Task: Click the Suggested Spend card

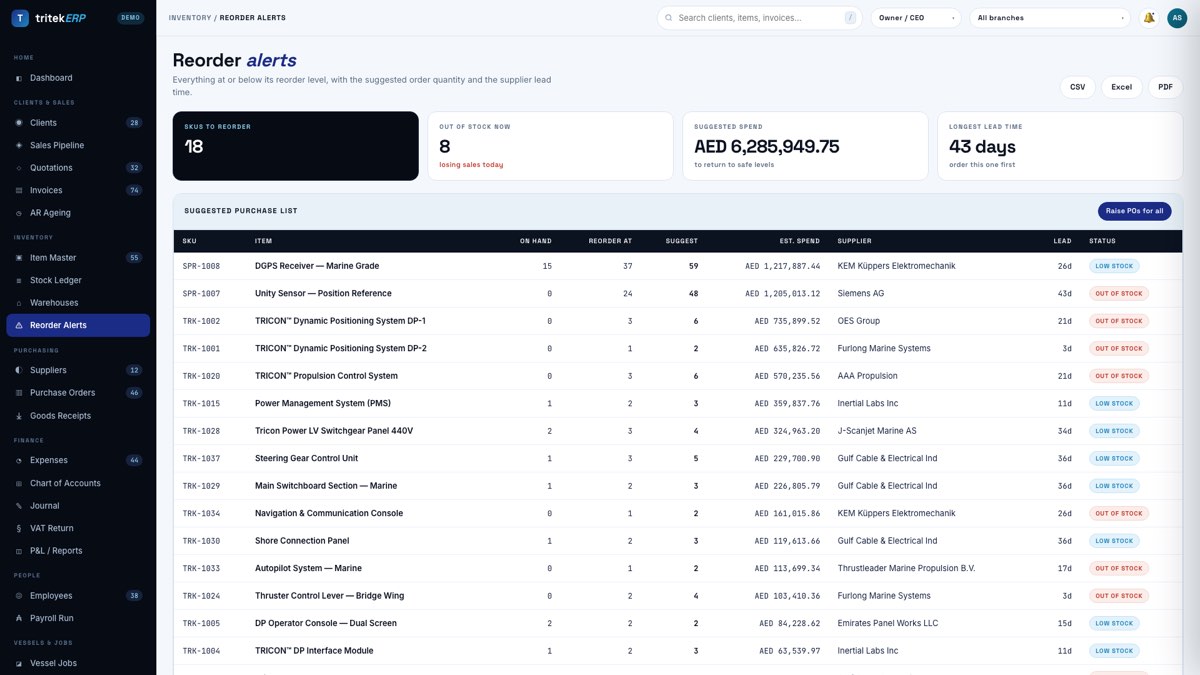Action: [805, 146]
